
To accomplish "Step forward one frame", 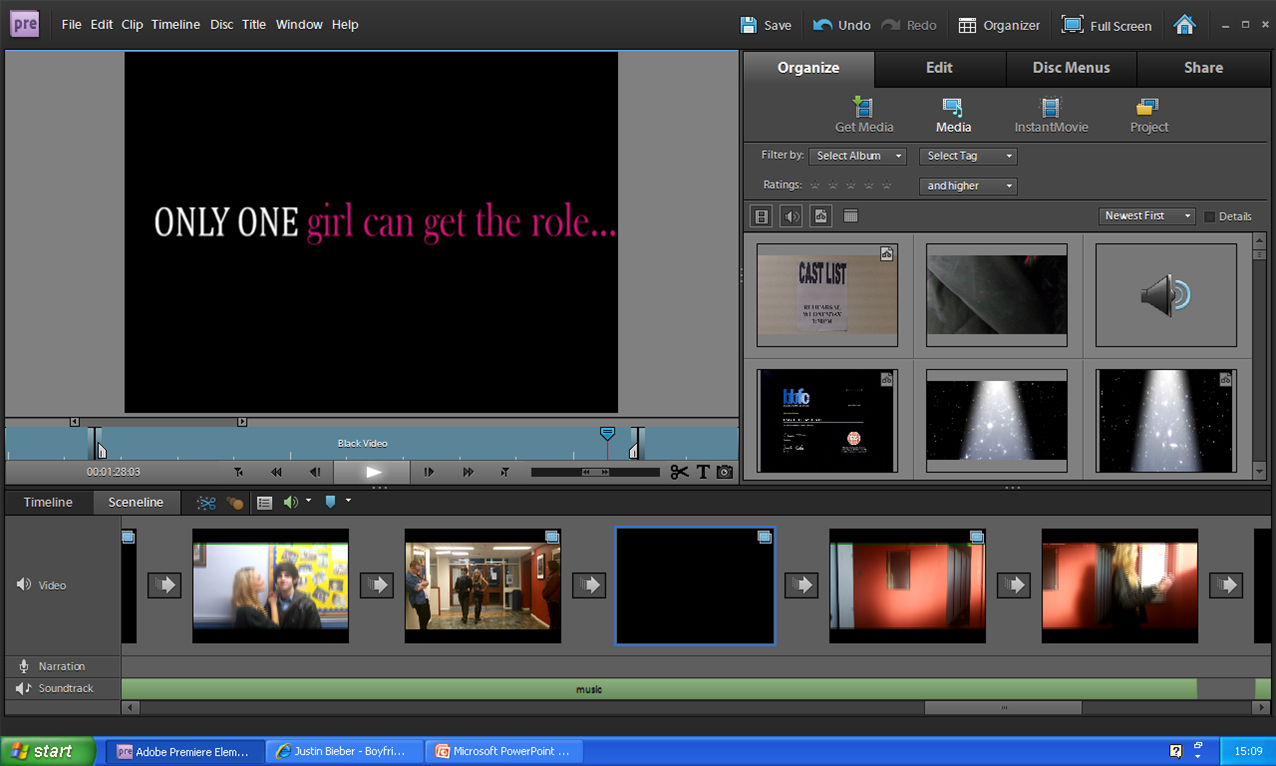I will (x=429, y=472).
